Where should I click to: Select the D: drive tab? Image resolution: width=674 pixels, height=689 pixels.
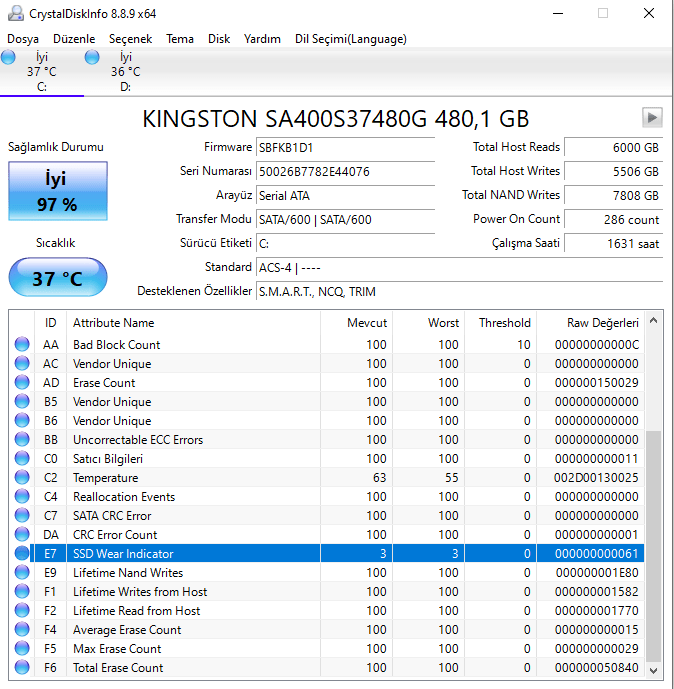tap(126, 72)
